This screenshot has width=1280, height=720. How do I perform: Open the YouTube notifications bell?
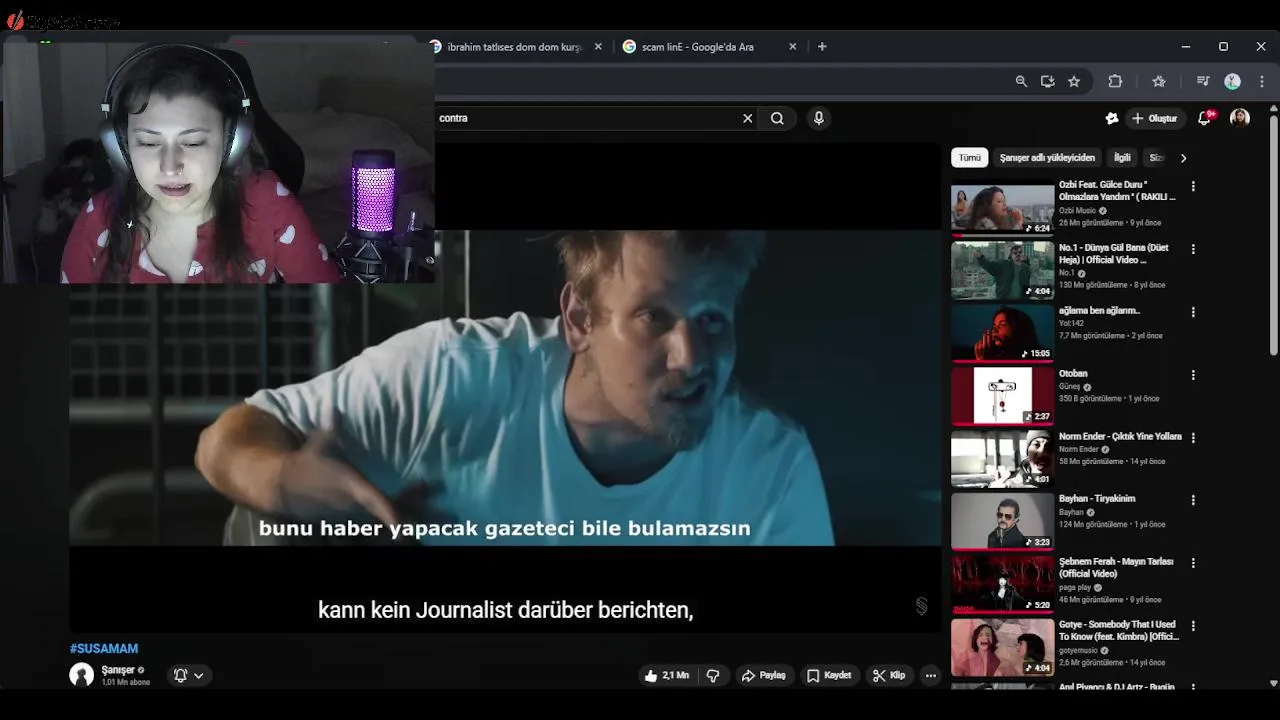tap(1206, 118)
